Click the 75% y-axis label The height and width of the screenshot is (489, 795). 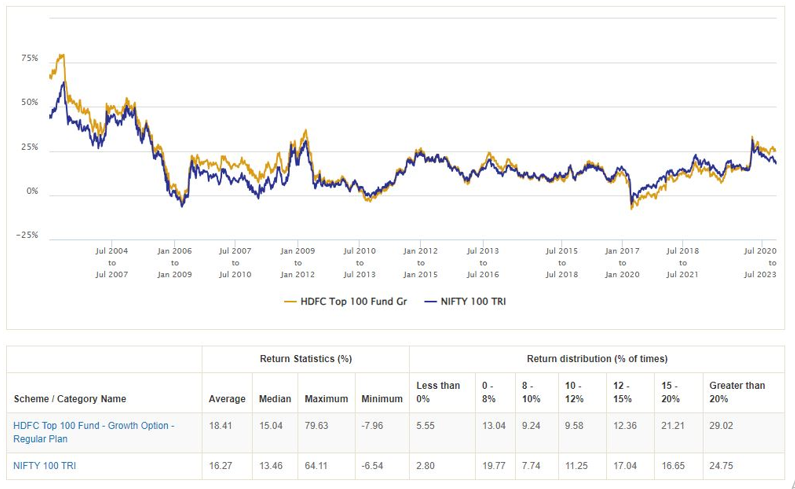click(x=30, y=58)
